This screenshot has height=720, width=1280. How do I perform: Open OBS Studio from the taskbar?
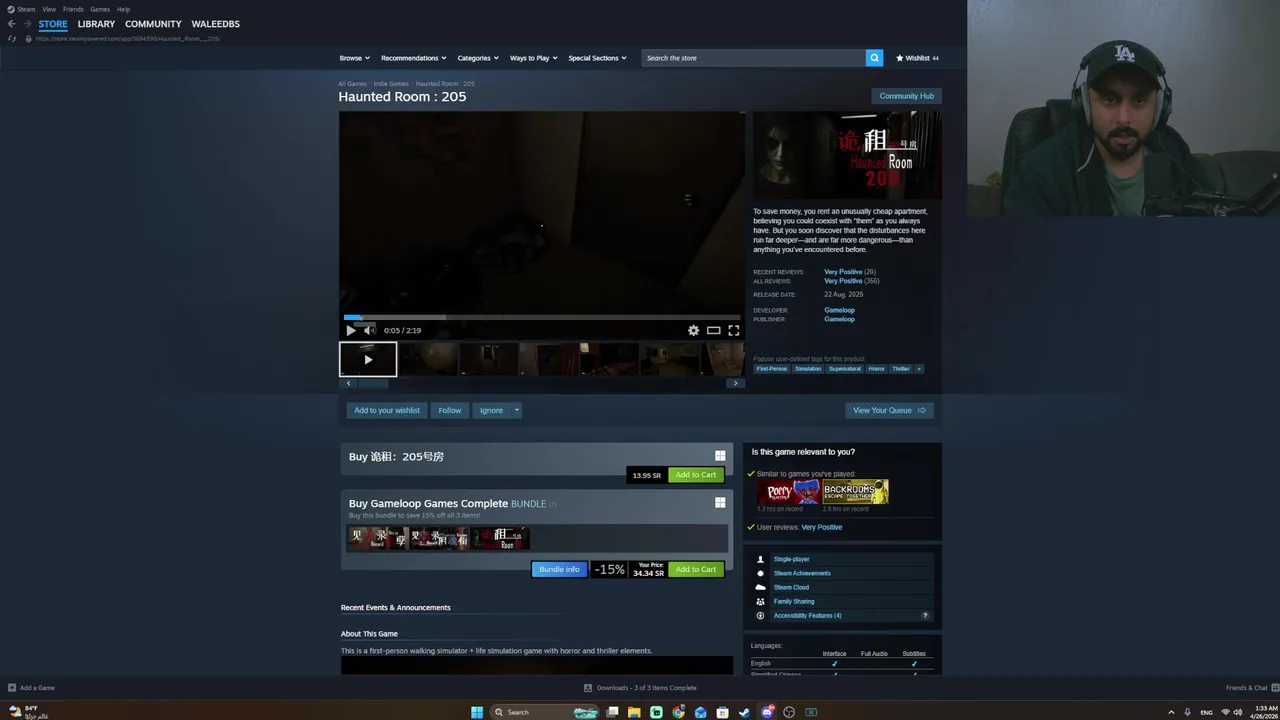(x=789, y=712)
